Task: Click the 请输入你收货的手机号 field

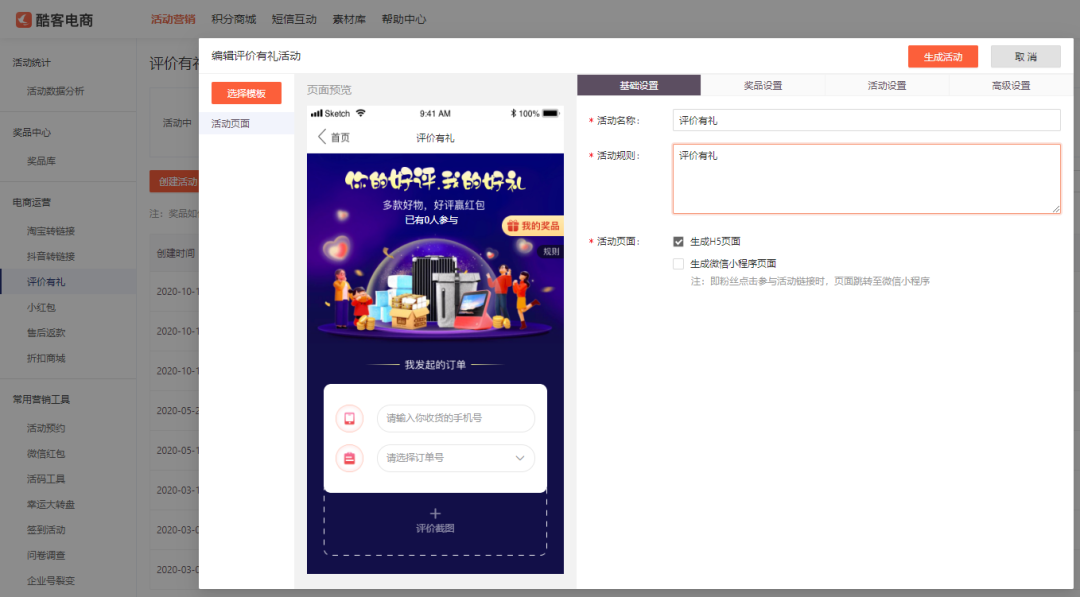Action: (x=456, y=418)
